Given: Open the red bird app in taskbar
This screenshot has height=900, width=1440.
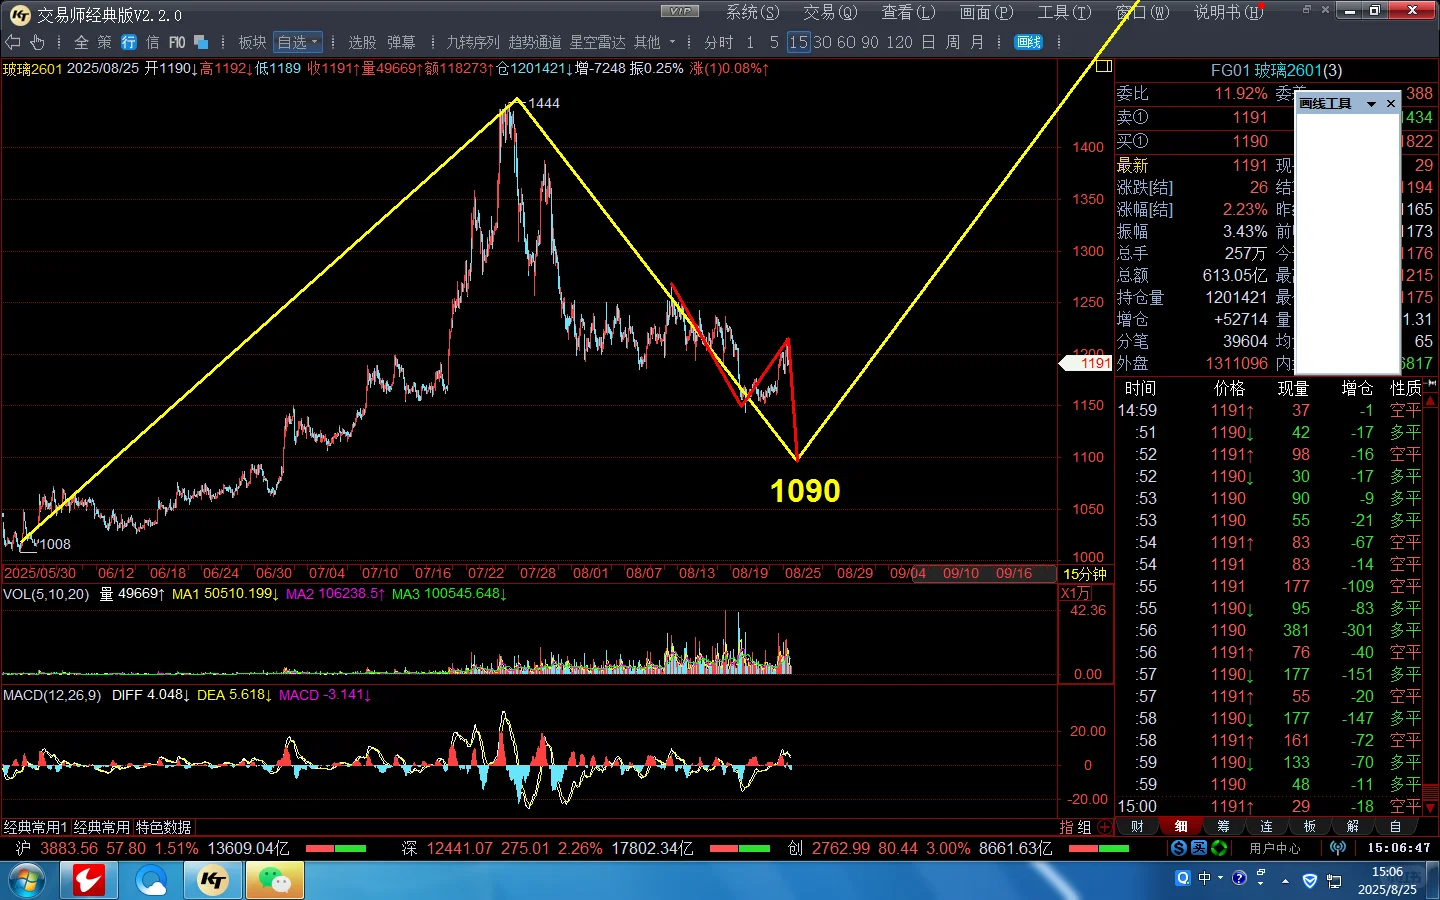Looking at the screenshot, I should 89,881.
